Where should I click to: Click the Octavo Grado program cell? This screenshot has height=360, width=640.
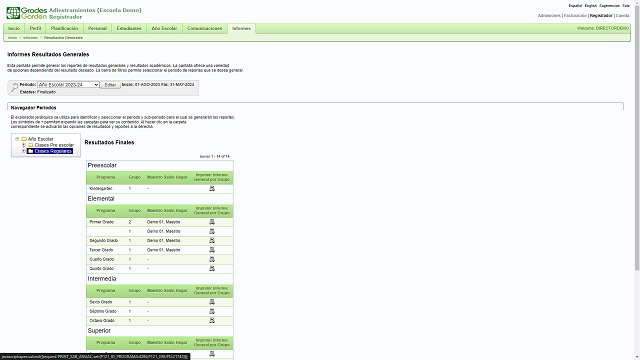point(102,320)
